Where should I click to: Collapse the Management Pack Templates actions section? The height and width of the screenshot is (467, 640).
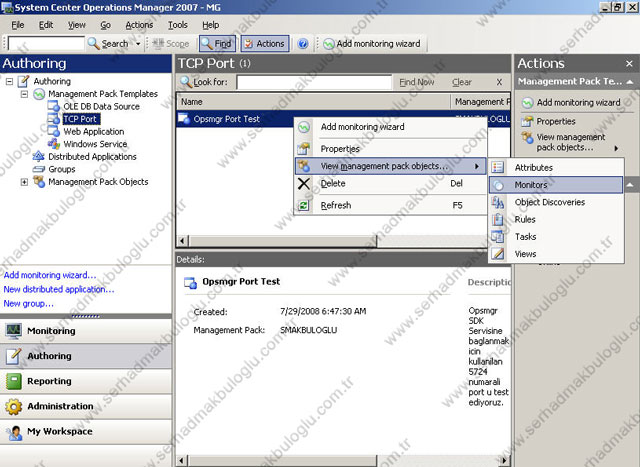pos(630,82)
